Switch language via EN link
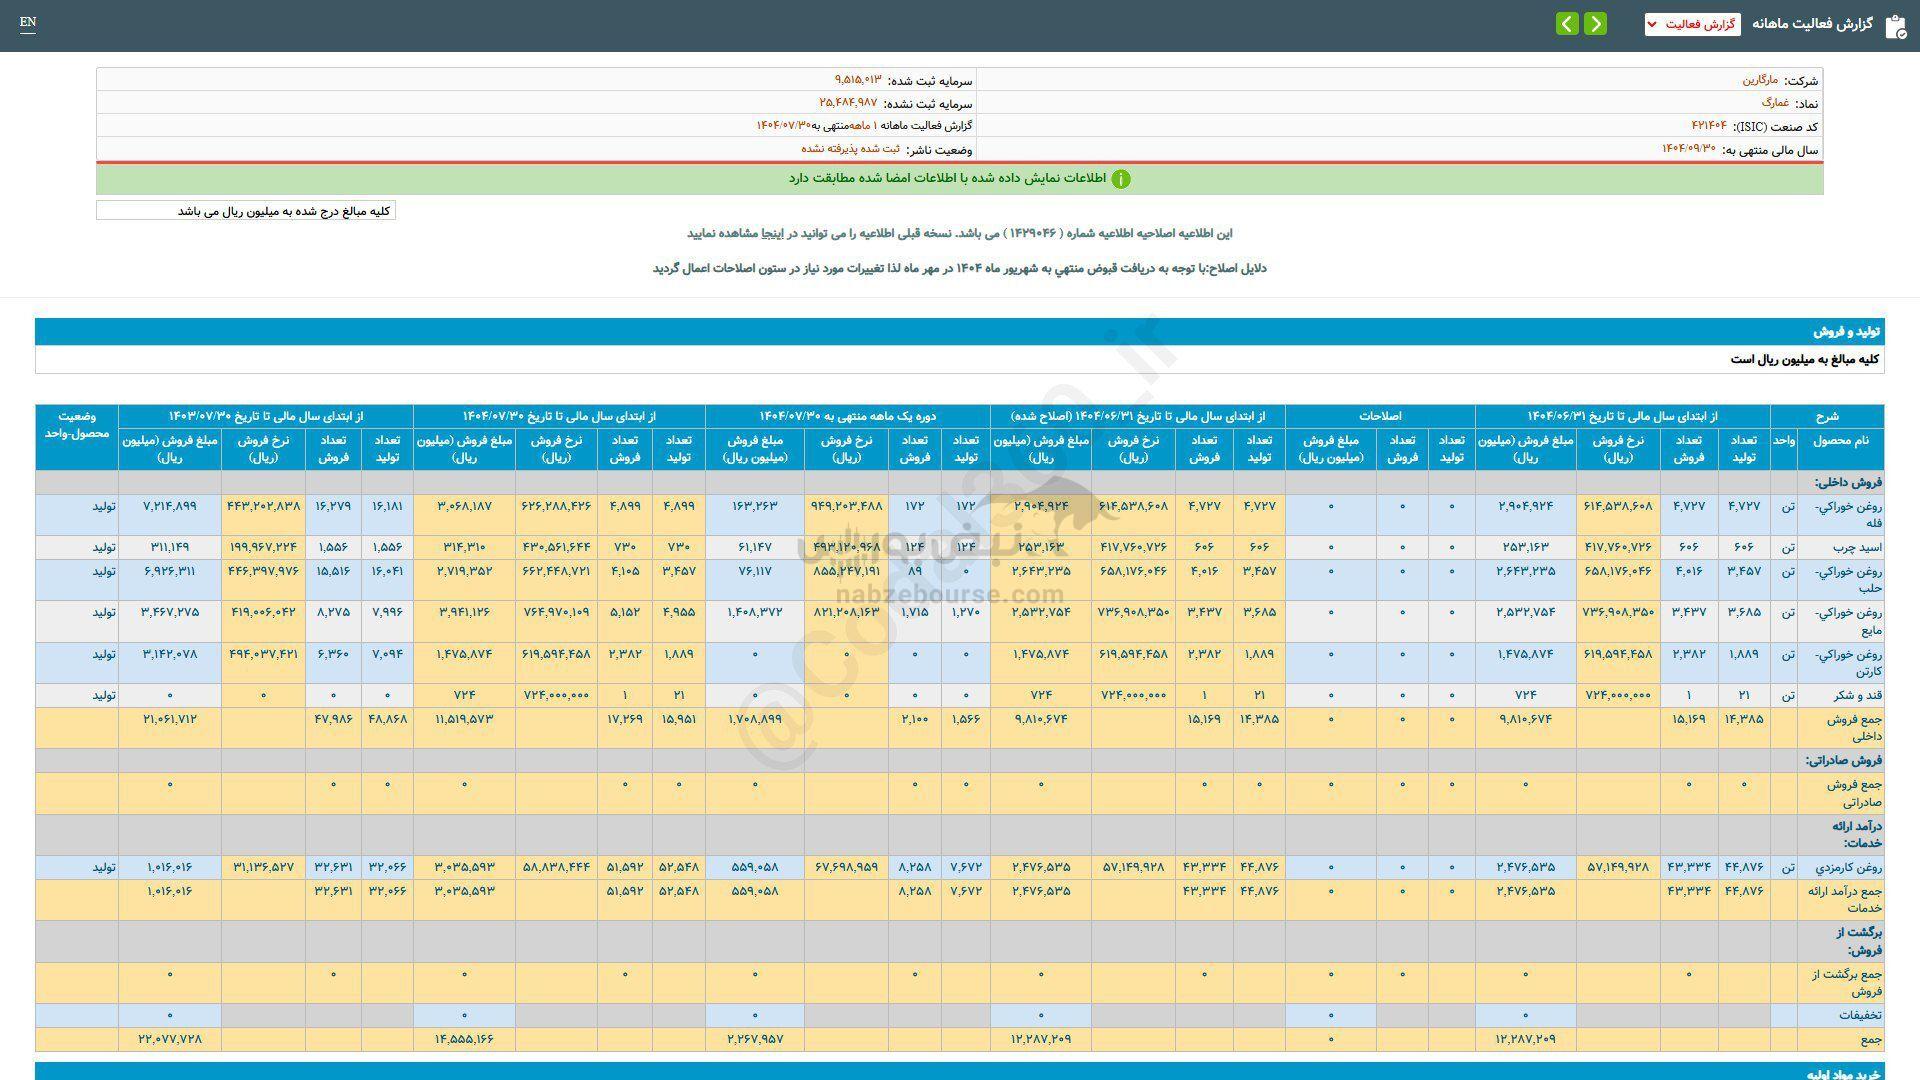Screen dimensions: 1920x1080 [27, 22]
